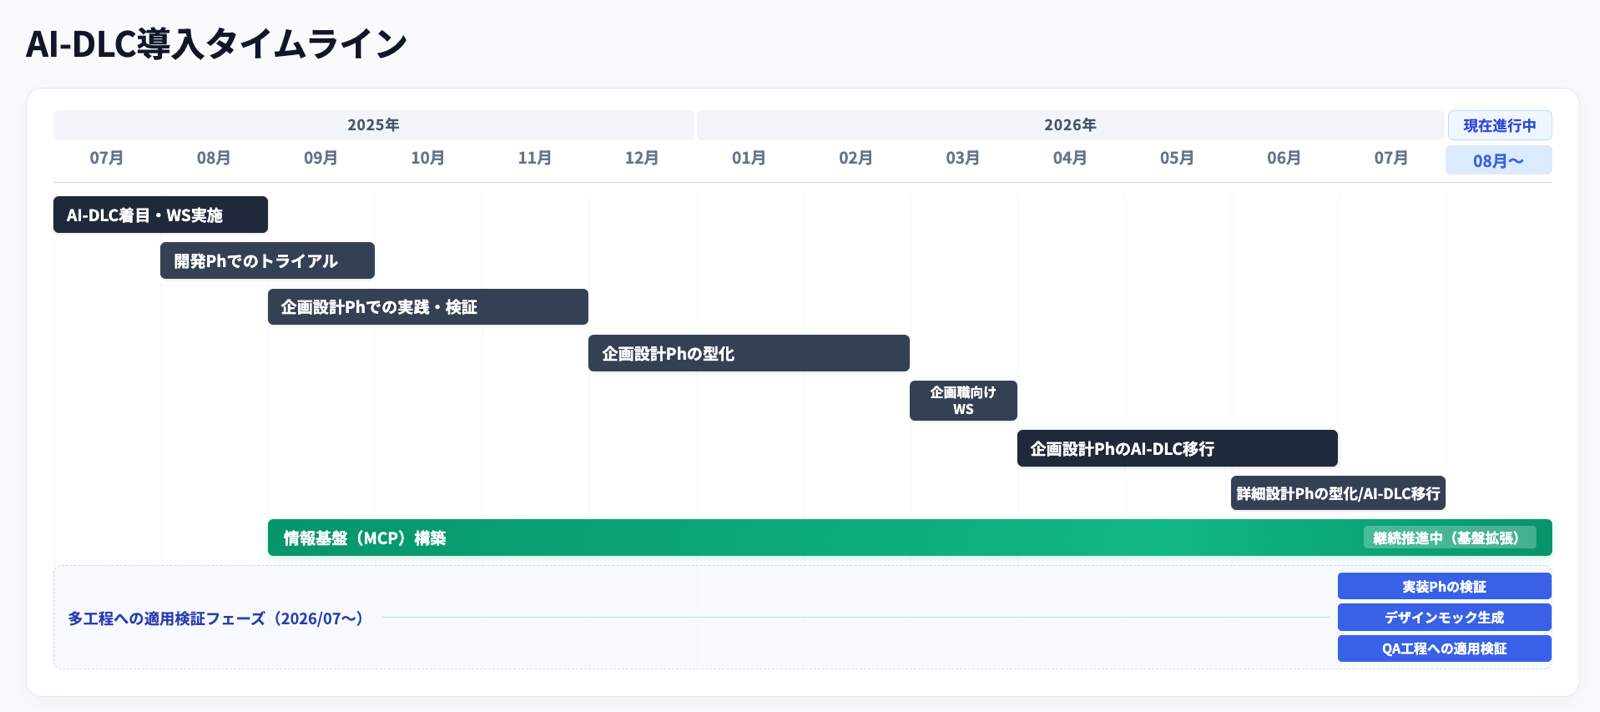The width and height of the screenshot is (1600, 712).
Task: Click the 多工程への適用検証フェーズ（2026/07～） label
Action: [216, 619]
